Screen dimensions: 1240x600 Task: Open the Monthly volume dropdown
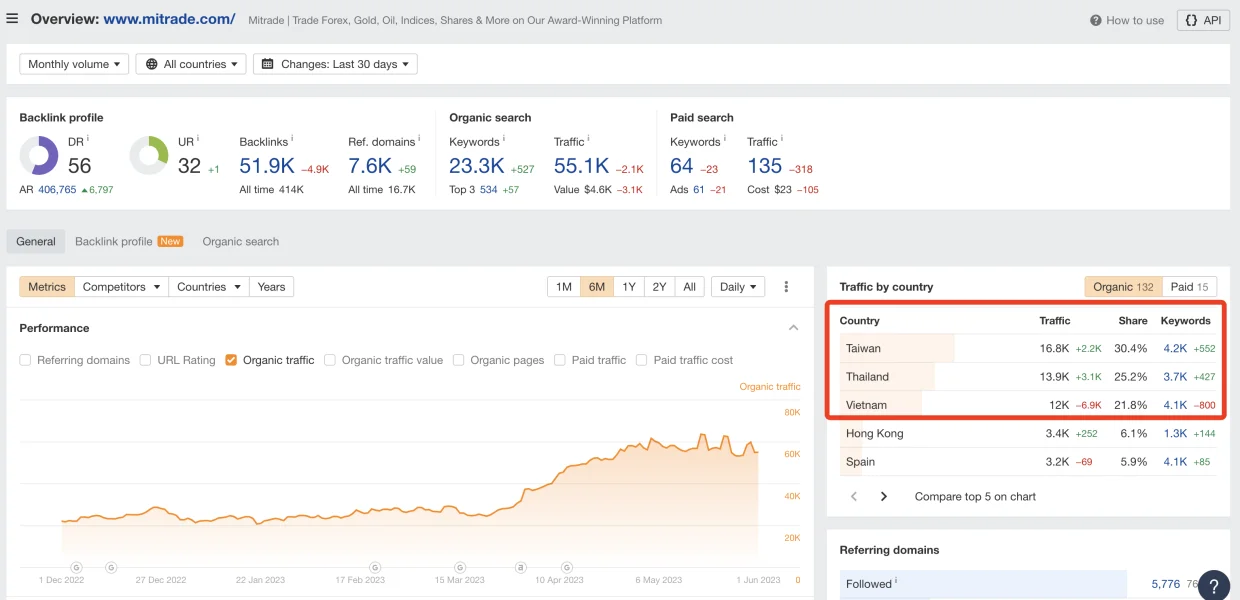74,64
